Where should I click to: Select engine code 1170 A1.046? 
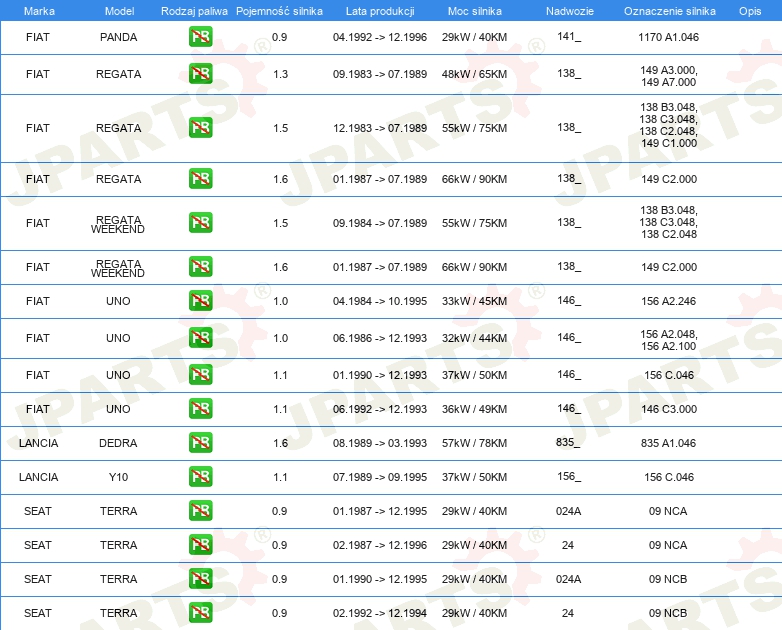[x=668, y=37]
